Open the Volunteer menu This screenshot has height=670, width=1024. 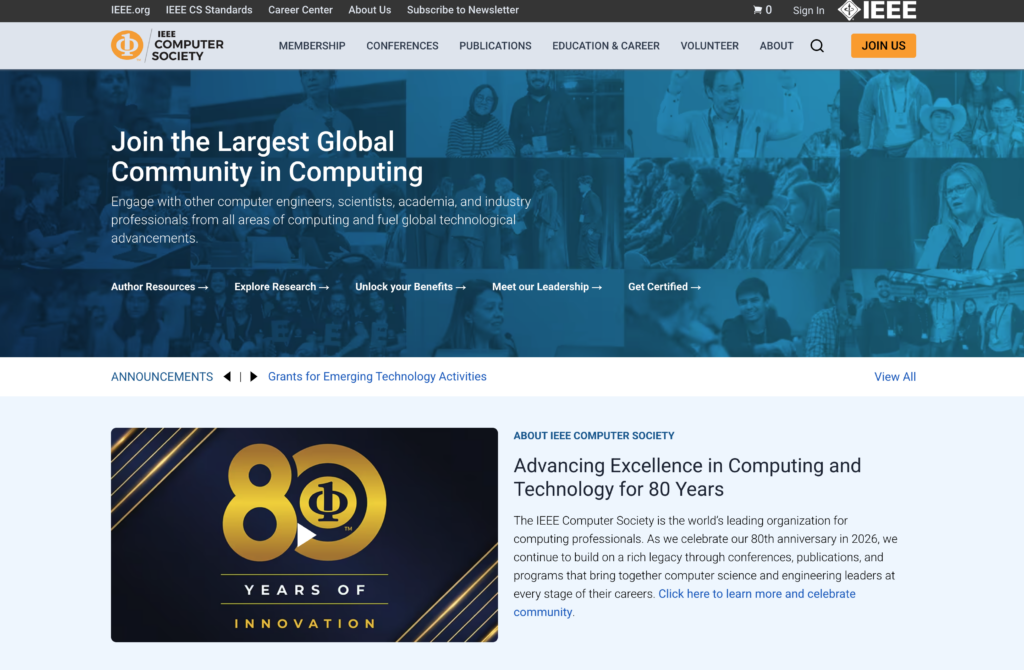point(709,46)
